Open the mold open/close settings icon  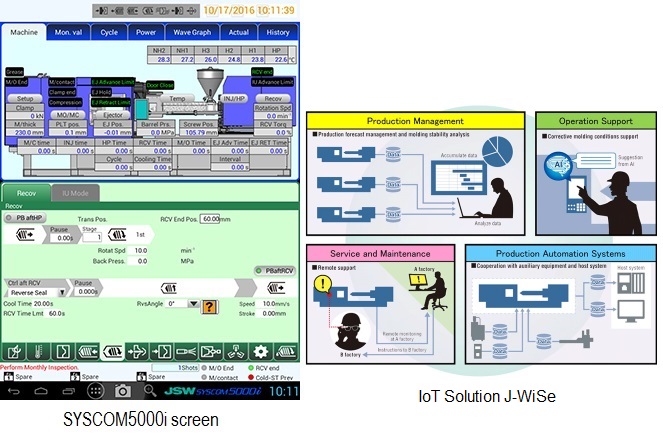[x=63, y=351]
